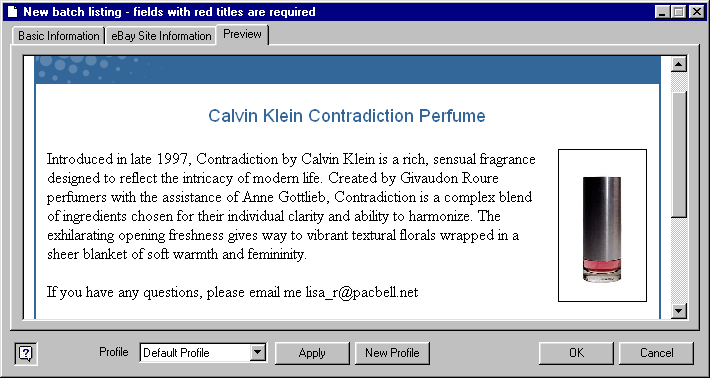
Task: Create a New Profile
Action: [x=392, y=353]
